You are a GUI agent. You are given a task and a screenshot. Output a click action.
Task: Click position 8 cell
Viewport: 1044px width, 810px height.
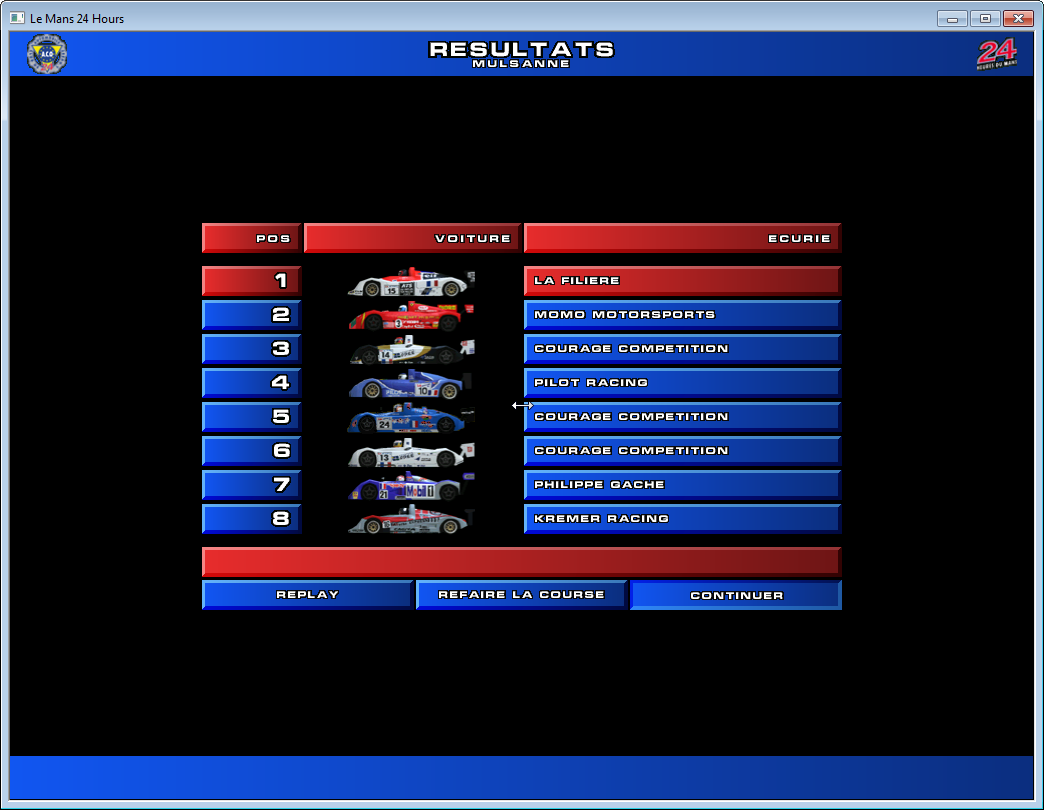(x=252, y=518)
